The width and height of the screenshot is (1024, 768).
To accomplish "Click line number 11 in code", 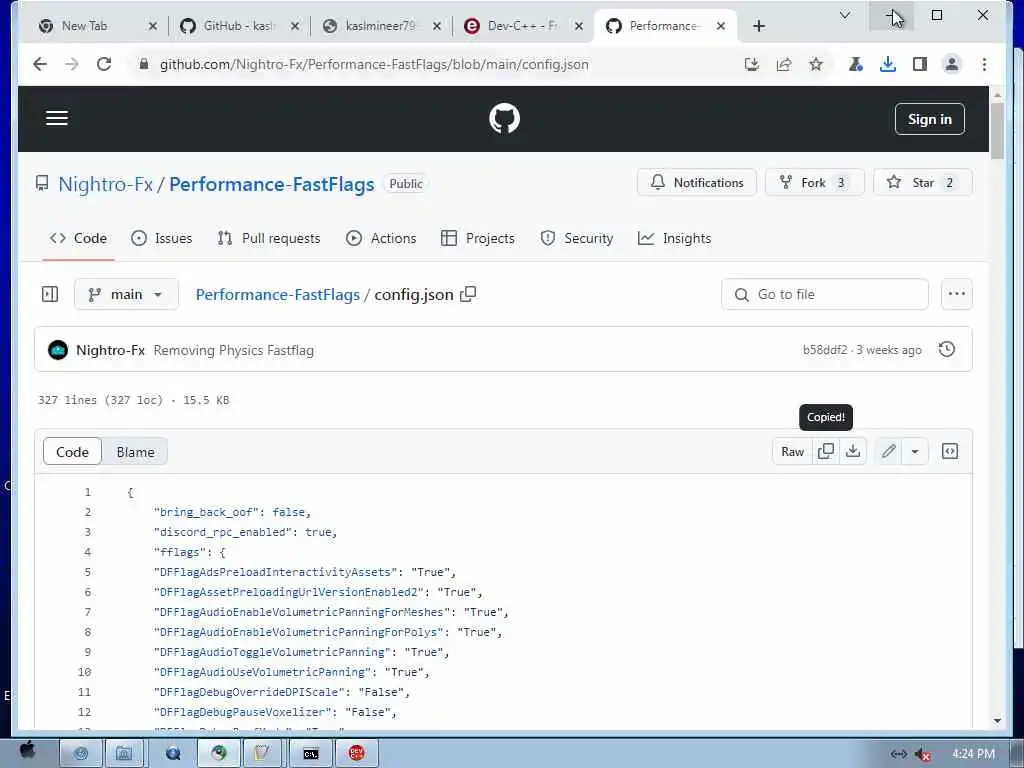I will [x=84, y=692].
